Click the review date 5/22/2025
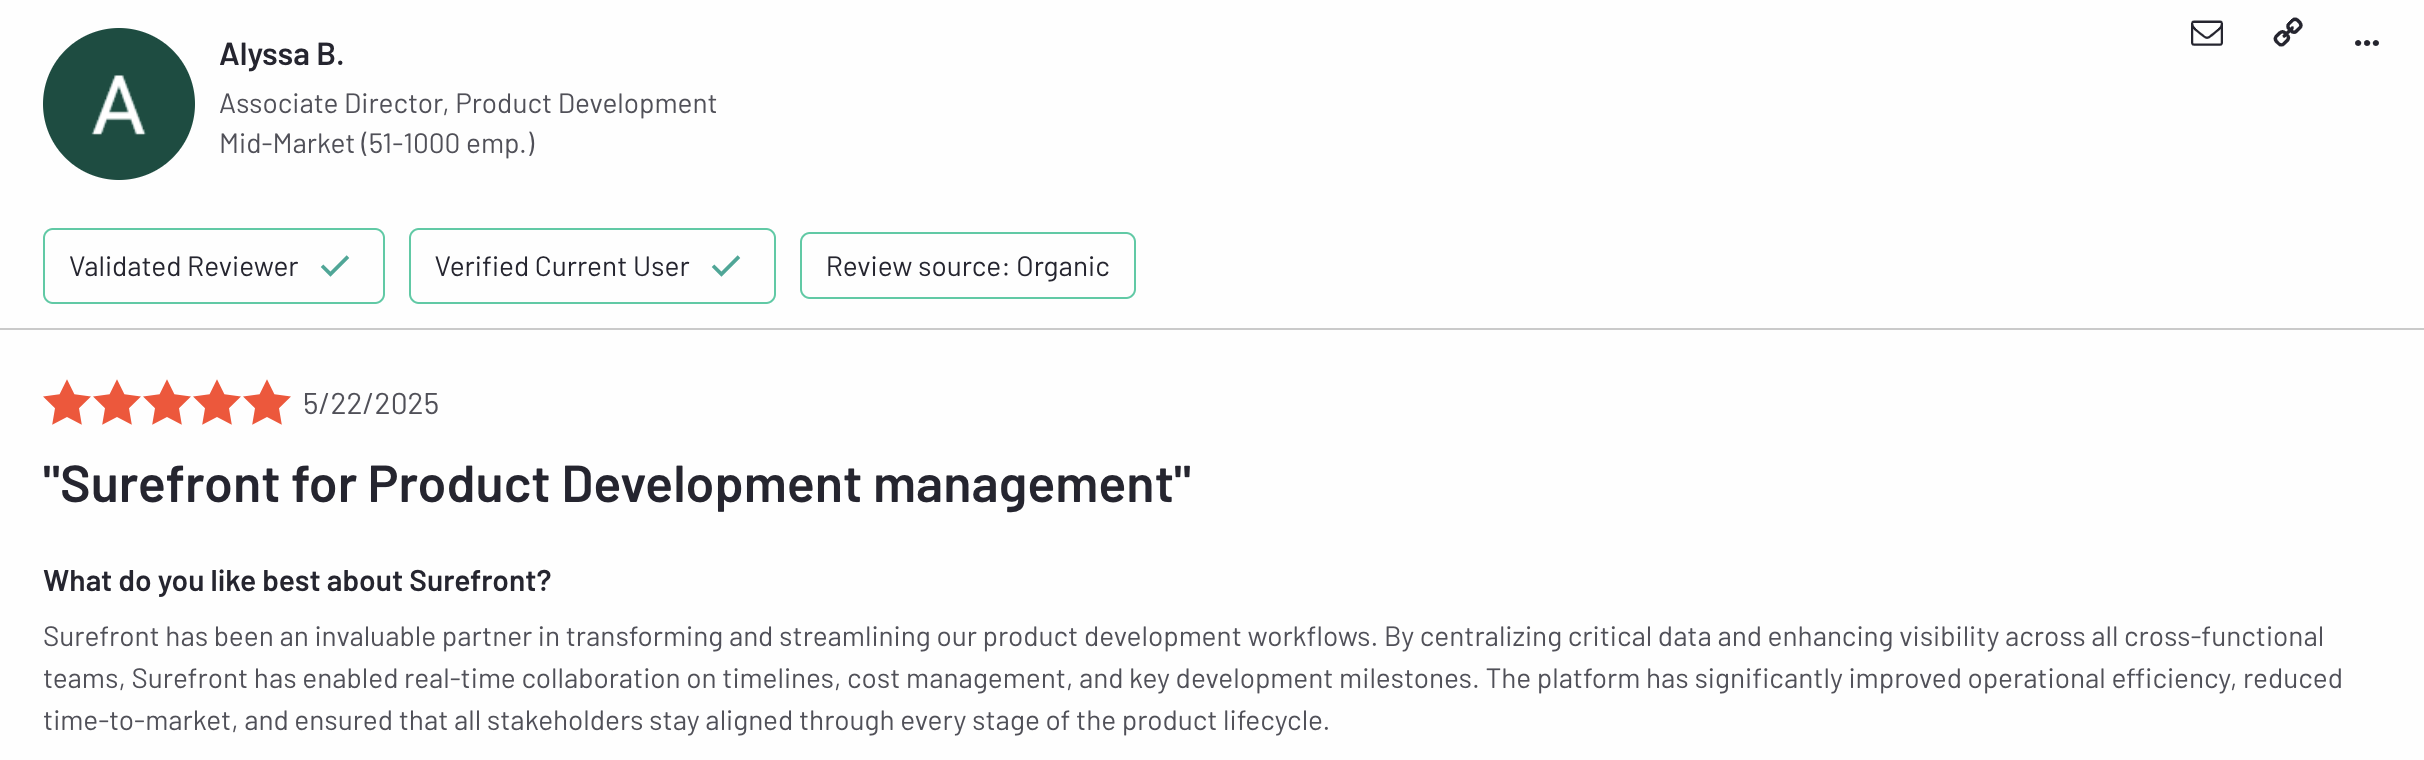This screenshot has width=2424, height=760. click(x=371, y=404)
